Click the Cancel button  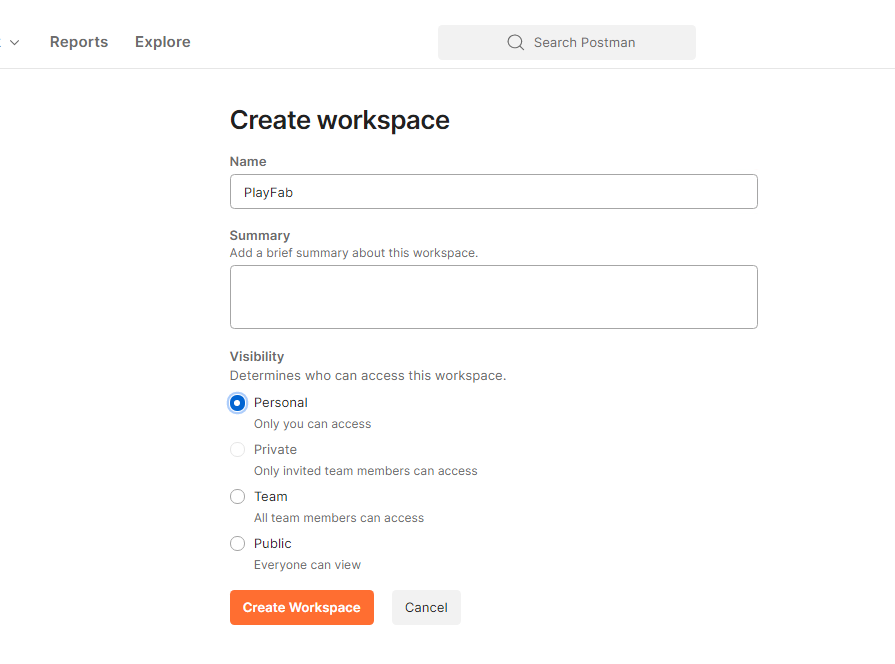[426, 607]
